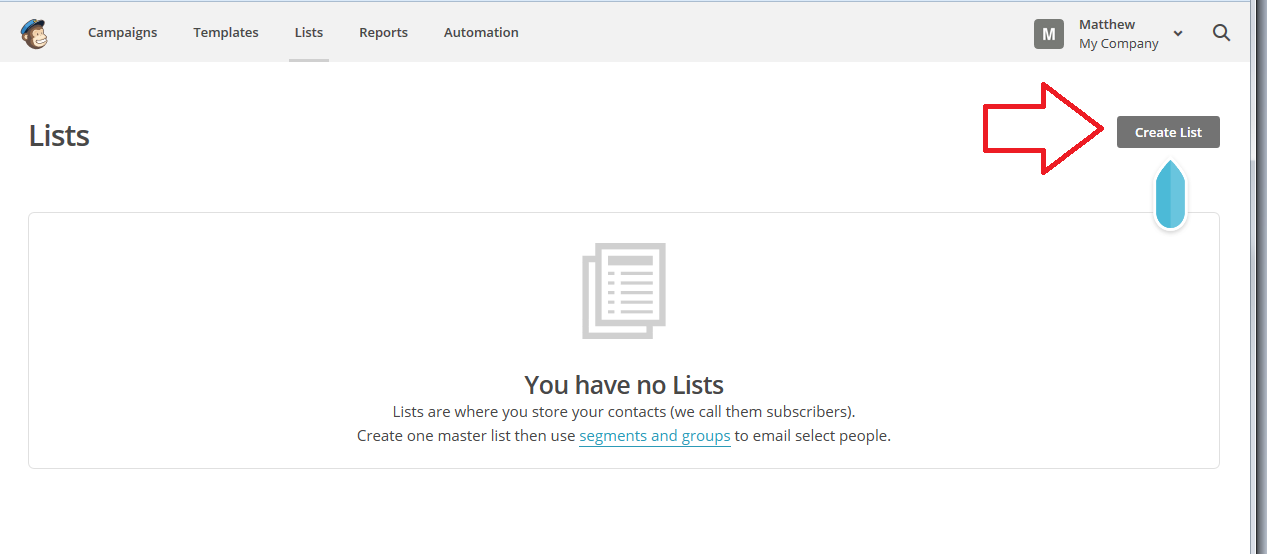The image size is (1267, 554).
Task: Click the vertical scrollbar on the right
Action: [x=1258, y=300]
